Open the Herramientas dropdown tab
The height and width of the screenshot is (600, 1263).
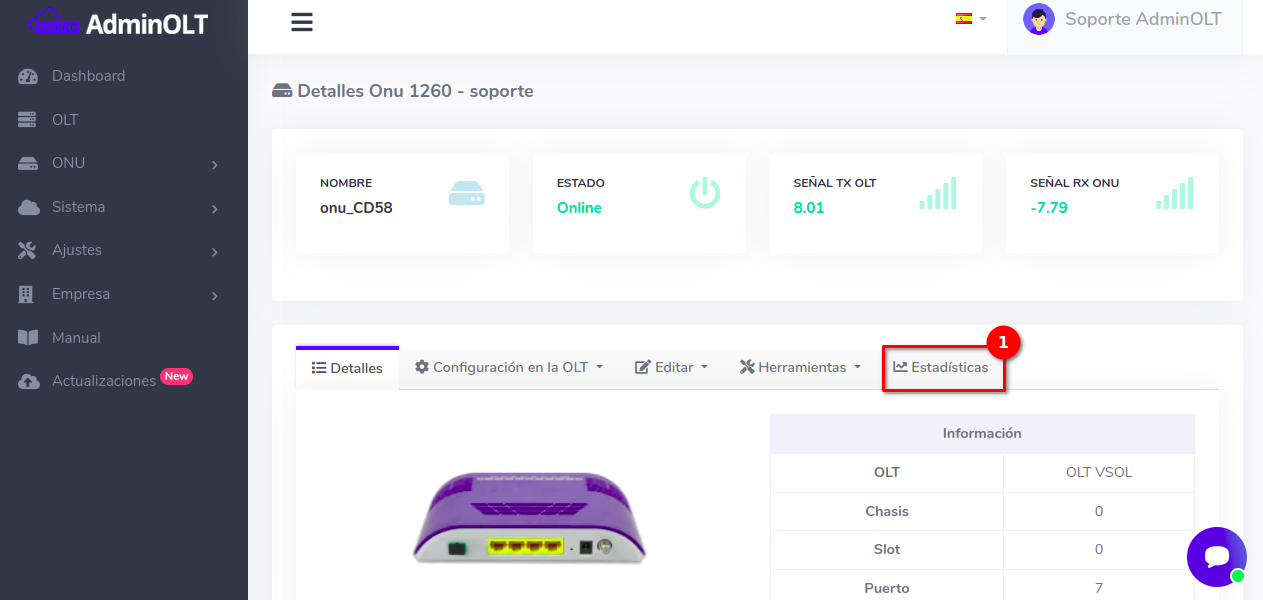click(800, 367)
